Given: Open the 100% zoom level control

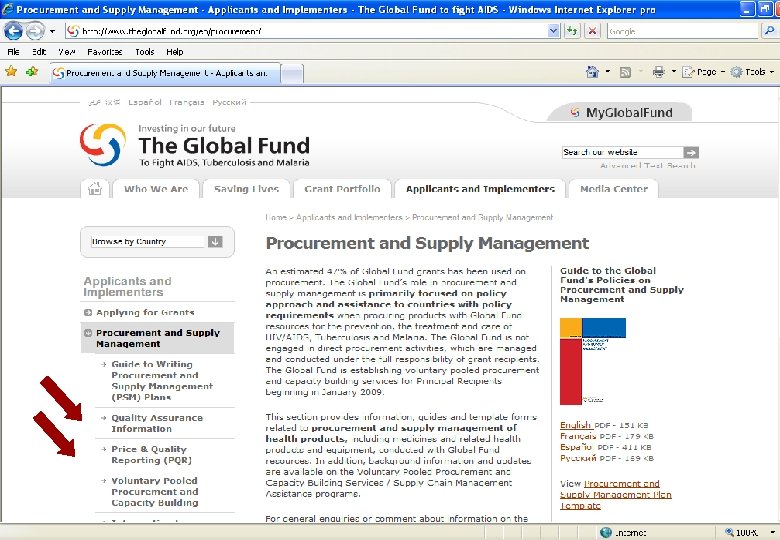Looking at the screenshot, I should (x=749, y=533).
